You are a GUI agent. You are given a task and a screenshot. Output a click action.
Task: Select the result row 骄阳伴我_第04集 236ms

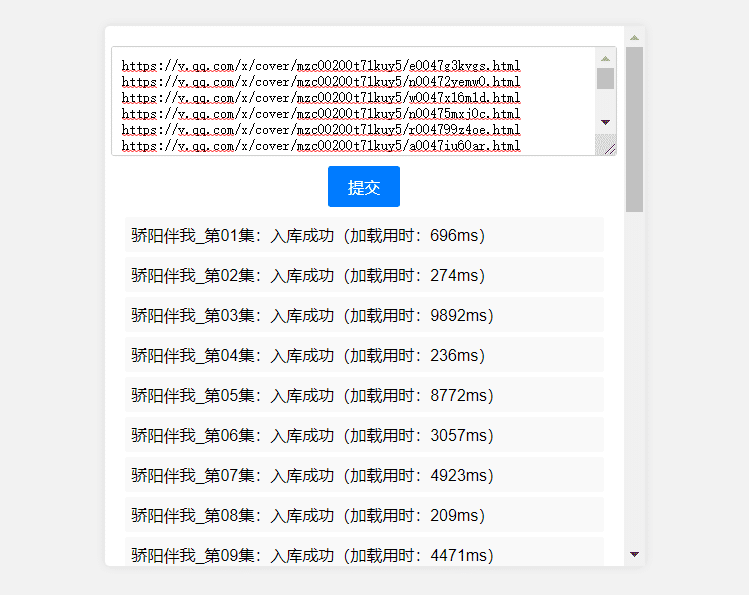pyautogui.click(x=364, y=355)
